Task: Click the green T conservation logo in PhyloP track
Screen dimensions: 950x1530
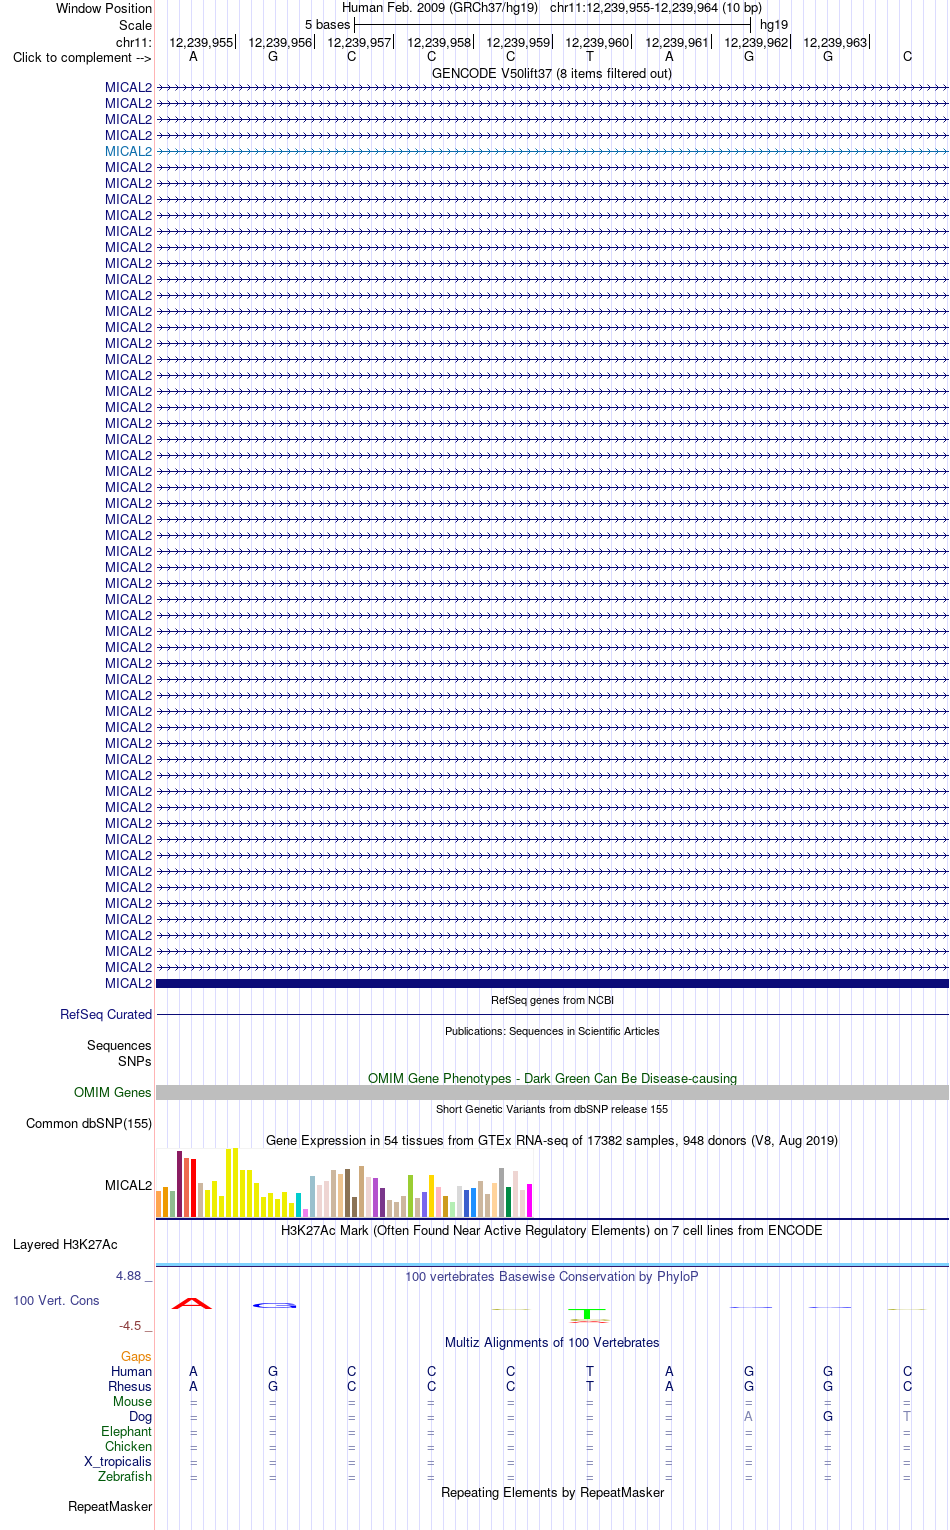Action: pos(588,1314)
